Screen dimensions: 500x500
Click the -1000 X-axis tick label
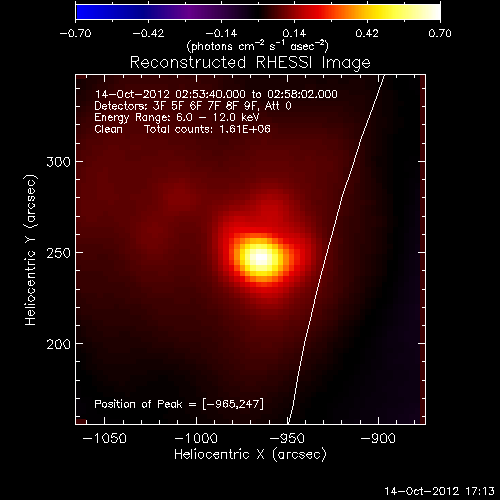pos(196,438)
